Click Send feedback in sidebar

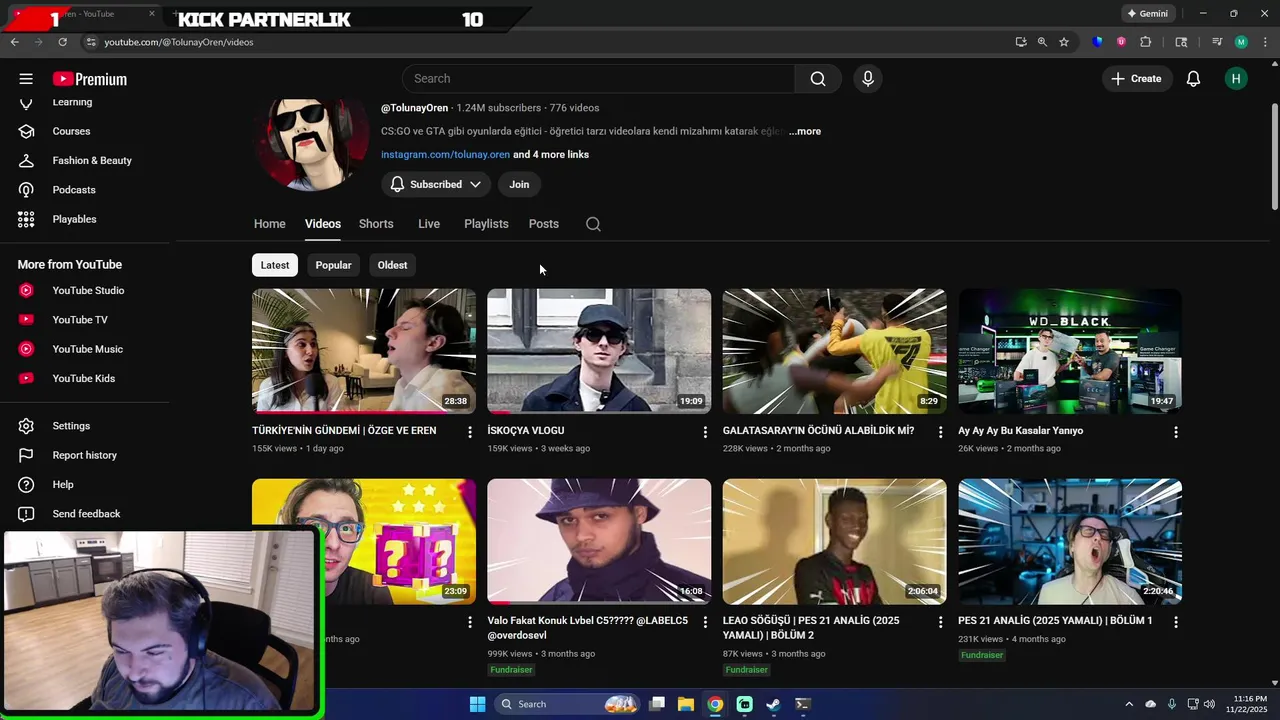(85, 514)
